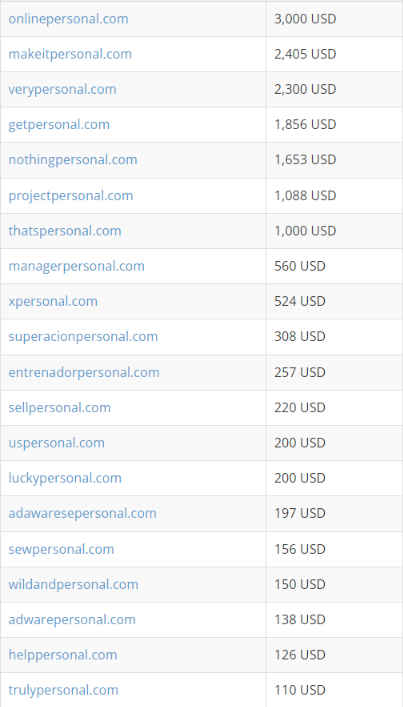The image size is (403, 707).
Task: Select xpersonal.com from the table
Action: [53, 301]
